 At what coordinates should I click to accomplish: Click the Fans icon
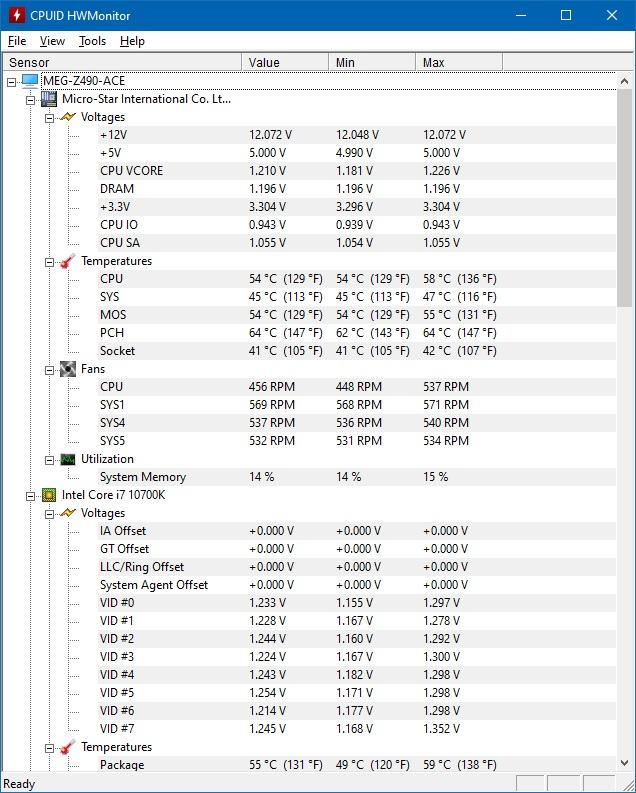tap(68, 369)
